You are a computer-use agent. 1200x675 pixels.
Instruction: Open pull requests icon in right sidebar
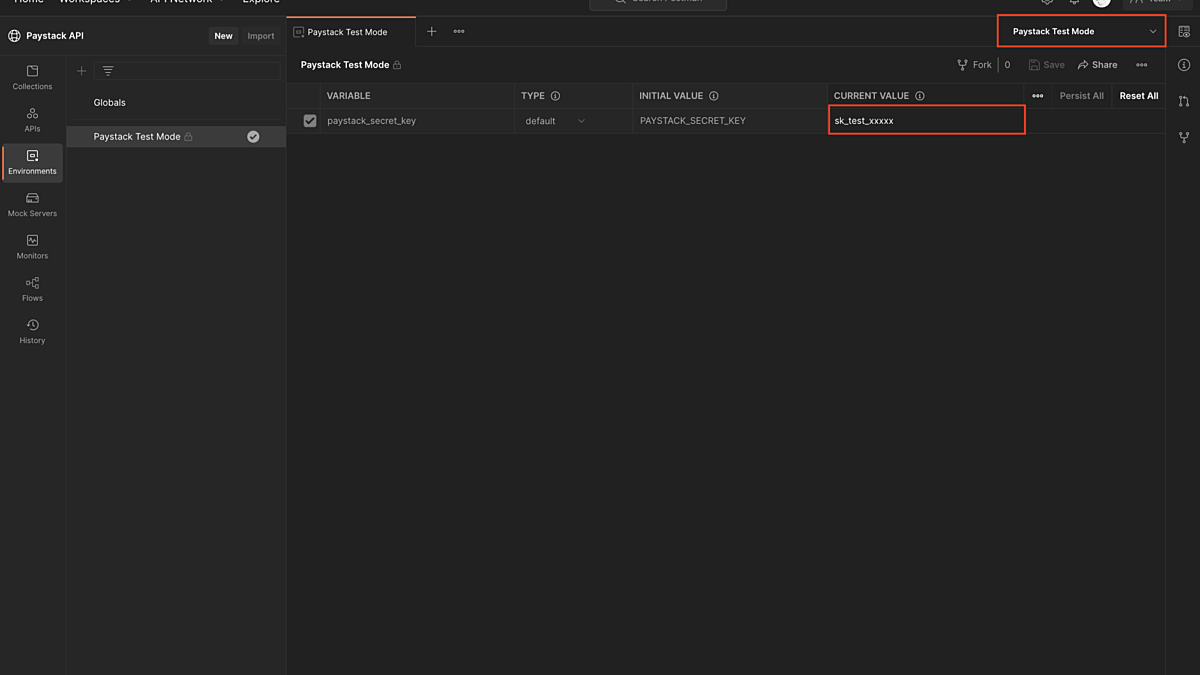tap(1184, 101)
